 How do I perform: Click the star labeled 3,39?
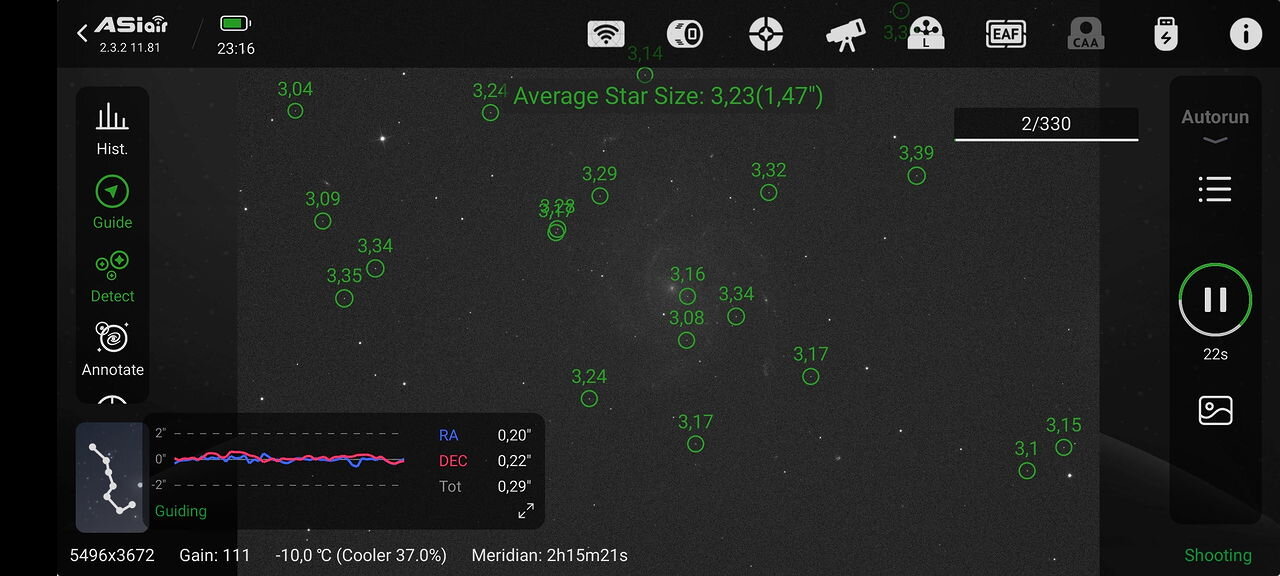click(916, 176)
